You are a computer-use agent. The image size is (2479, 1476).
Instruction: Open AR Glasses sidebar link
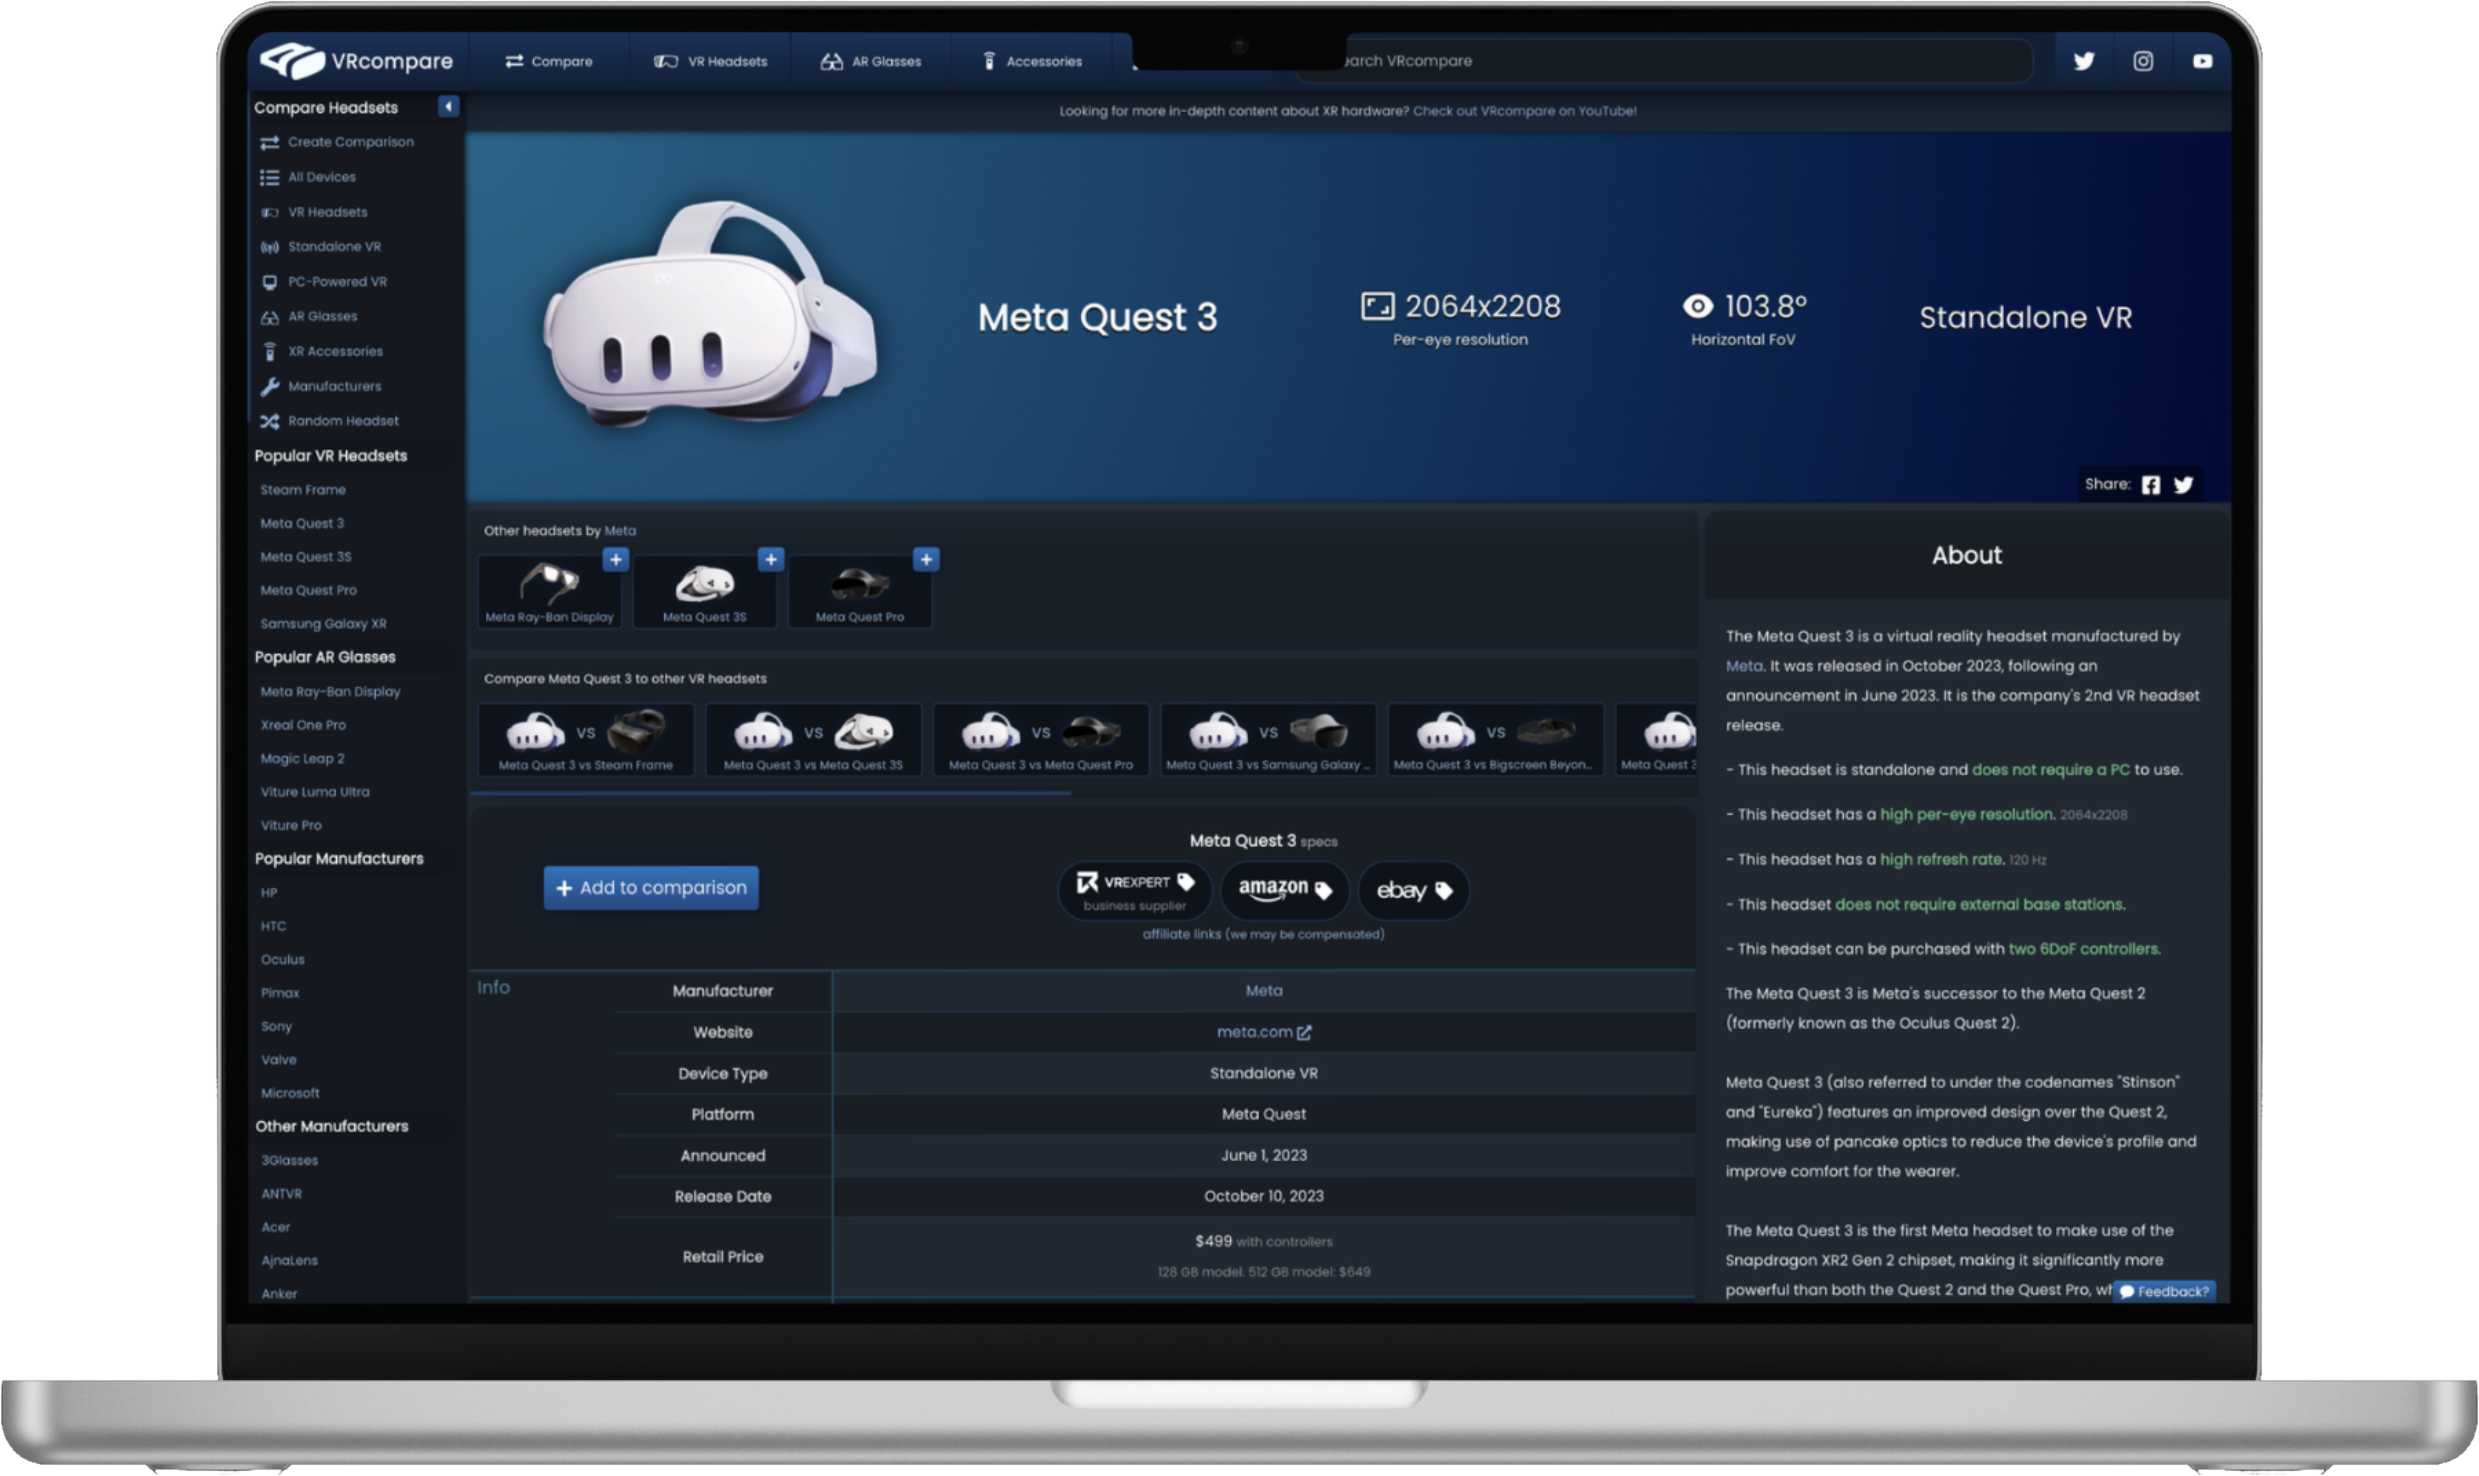click(309, 316)
